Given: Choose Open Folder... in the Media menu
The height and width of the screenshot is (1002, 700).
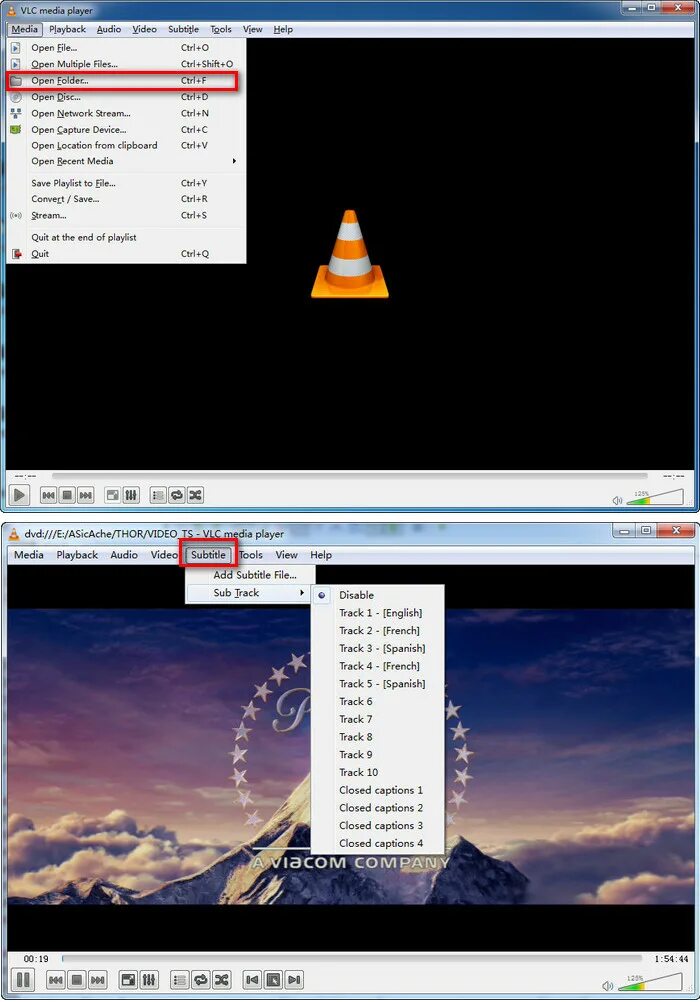Looking at the screenshot, I should [126, 81].
